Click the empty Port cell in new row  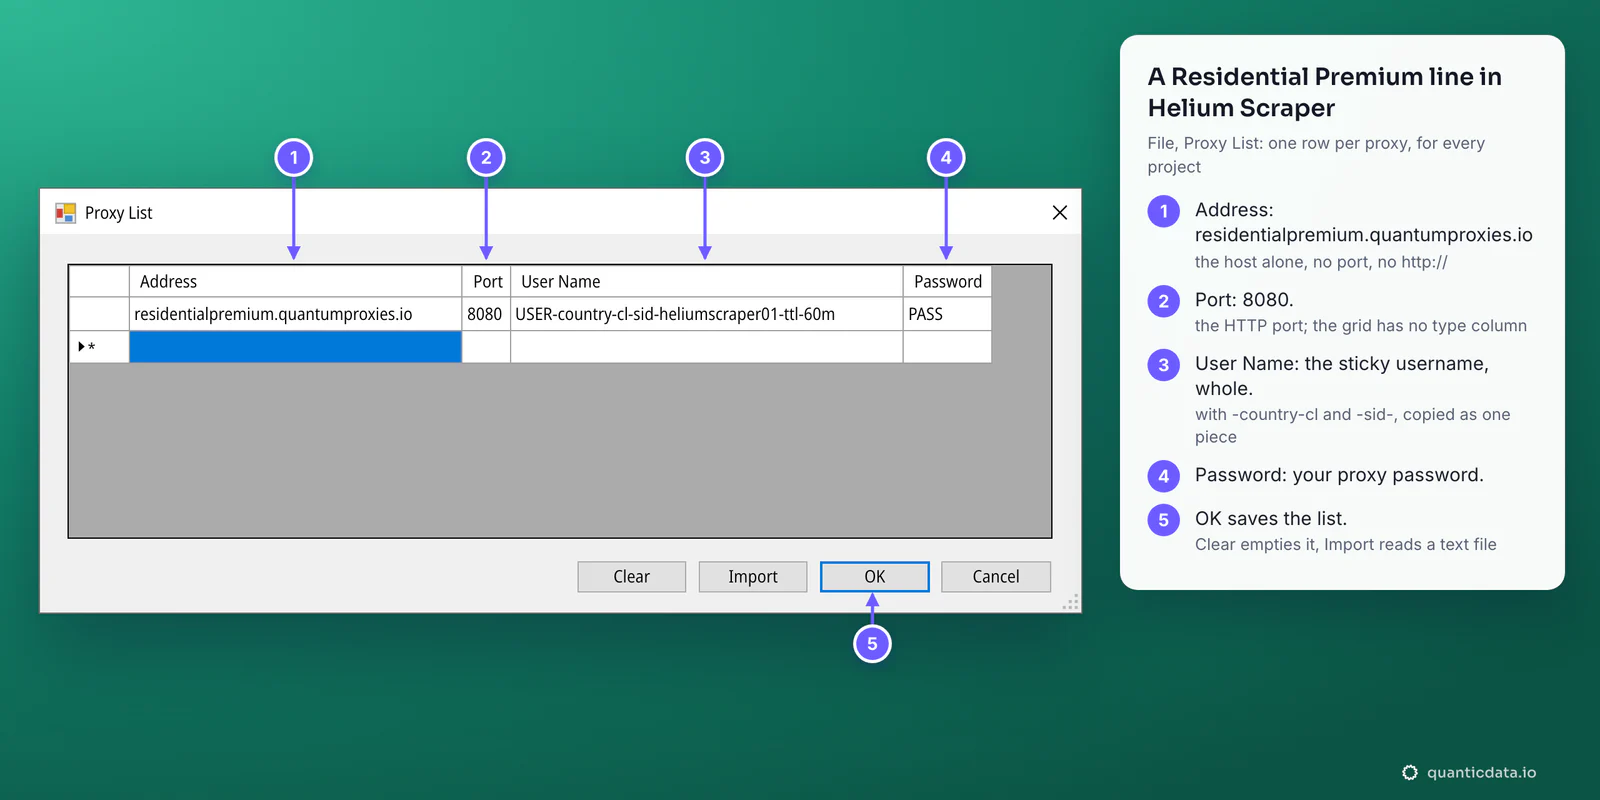click(x=486, y=347)
